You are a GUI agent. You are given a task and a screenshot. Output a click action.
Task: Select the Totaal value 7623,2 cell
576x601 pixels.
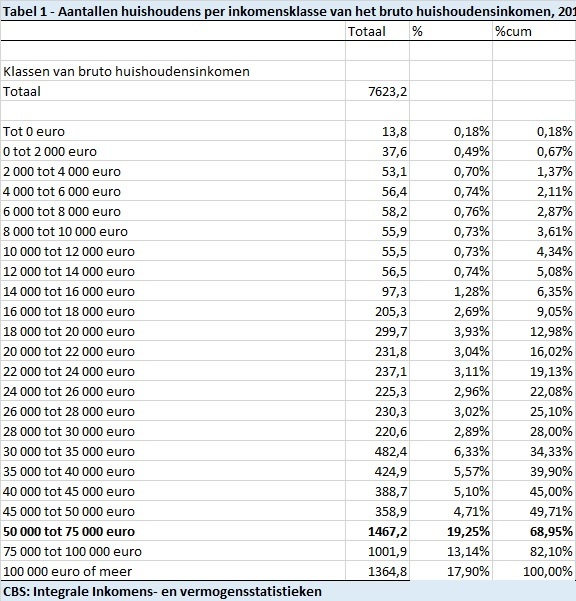377,91
